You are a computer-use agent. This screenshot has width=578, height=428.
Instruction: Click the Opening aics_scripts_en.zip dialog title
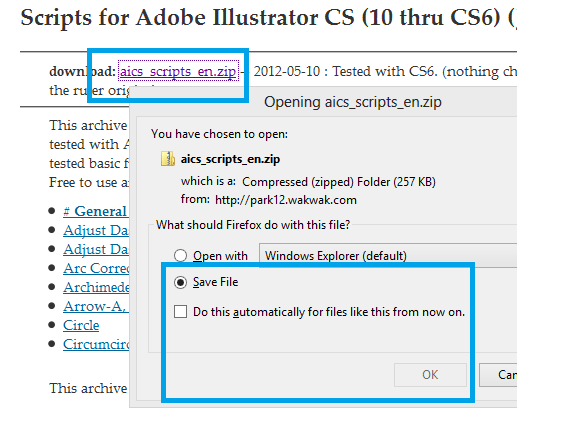tap(353, 102)
